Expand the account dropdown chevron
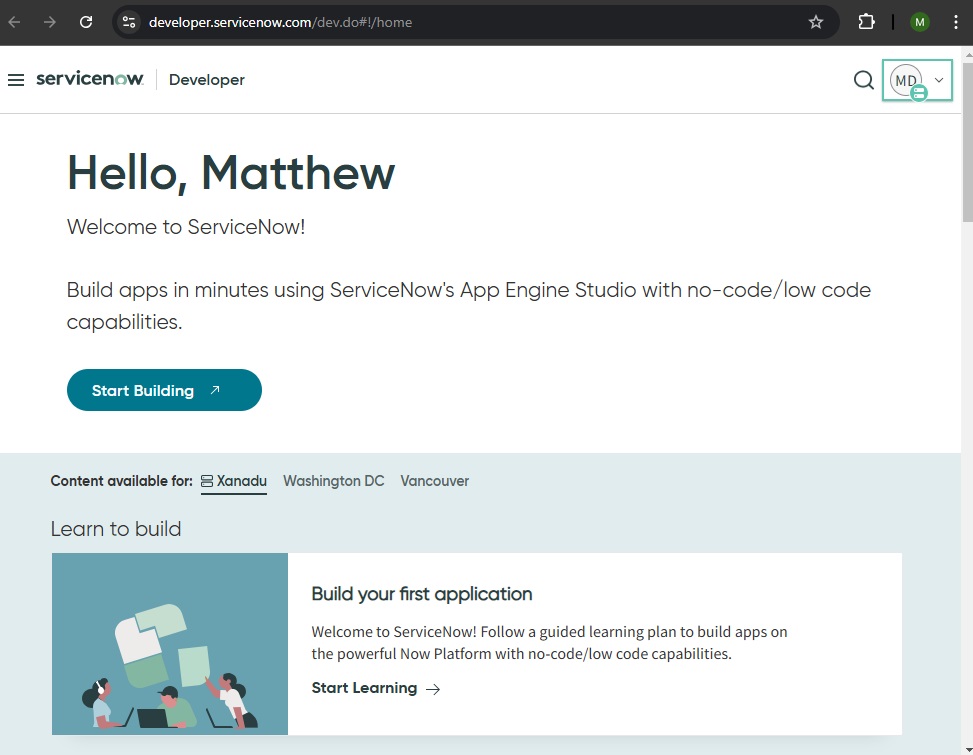Viewport: 973px width, 755px height. click(939, 80)
